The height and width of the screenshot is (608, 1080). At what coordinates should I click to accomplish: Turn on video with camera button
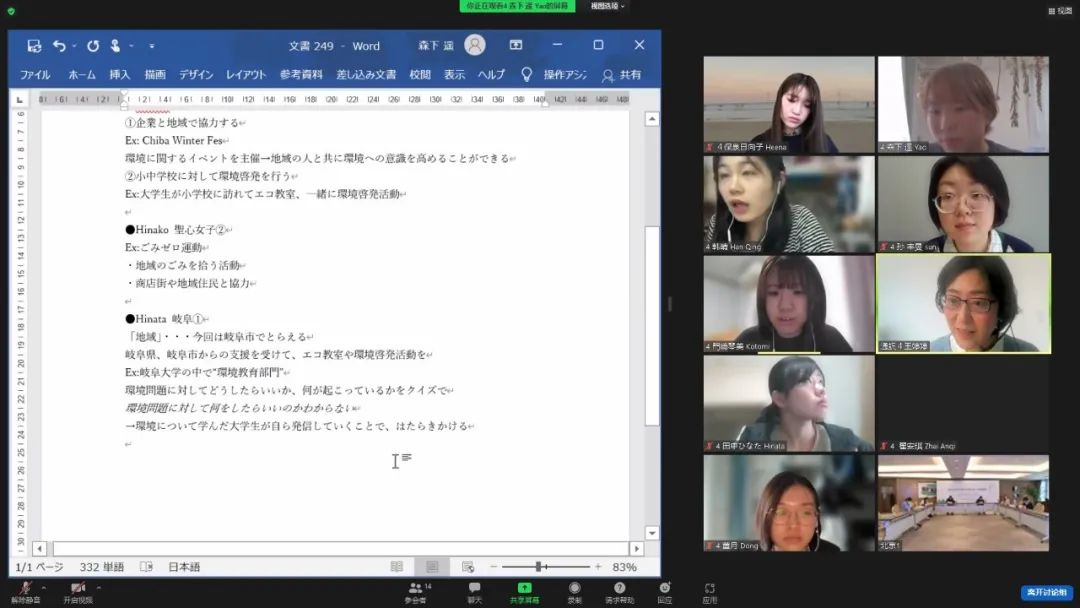coord(77,588)
